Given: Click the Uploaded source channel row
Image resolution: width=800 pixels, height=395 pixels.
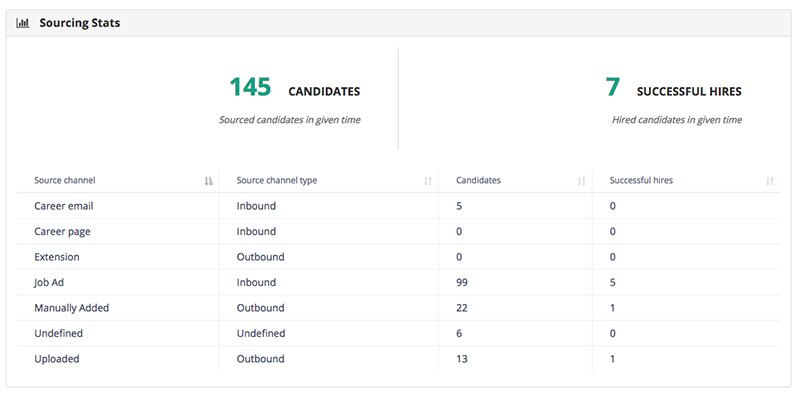Looking at the screenshot, I should pos(398,359).
